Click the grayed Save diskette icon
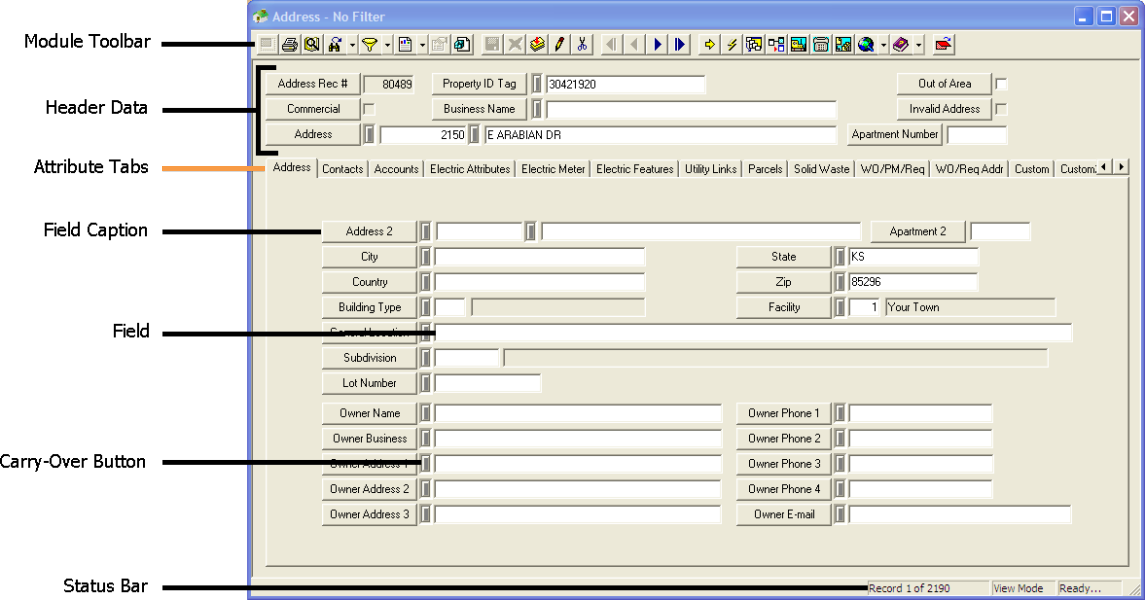Screen dimensions: 1145x600 pos(492,45)
